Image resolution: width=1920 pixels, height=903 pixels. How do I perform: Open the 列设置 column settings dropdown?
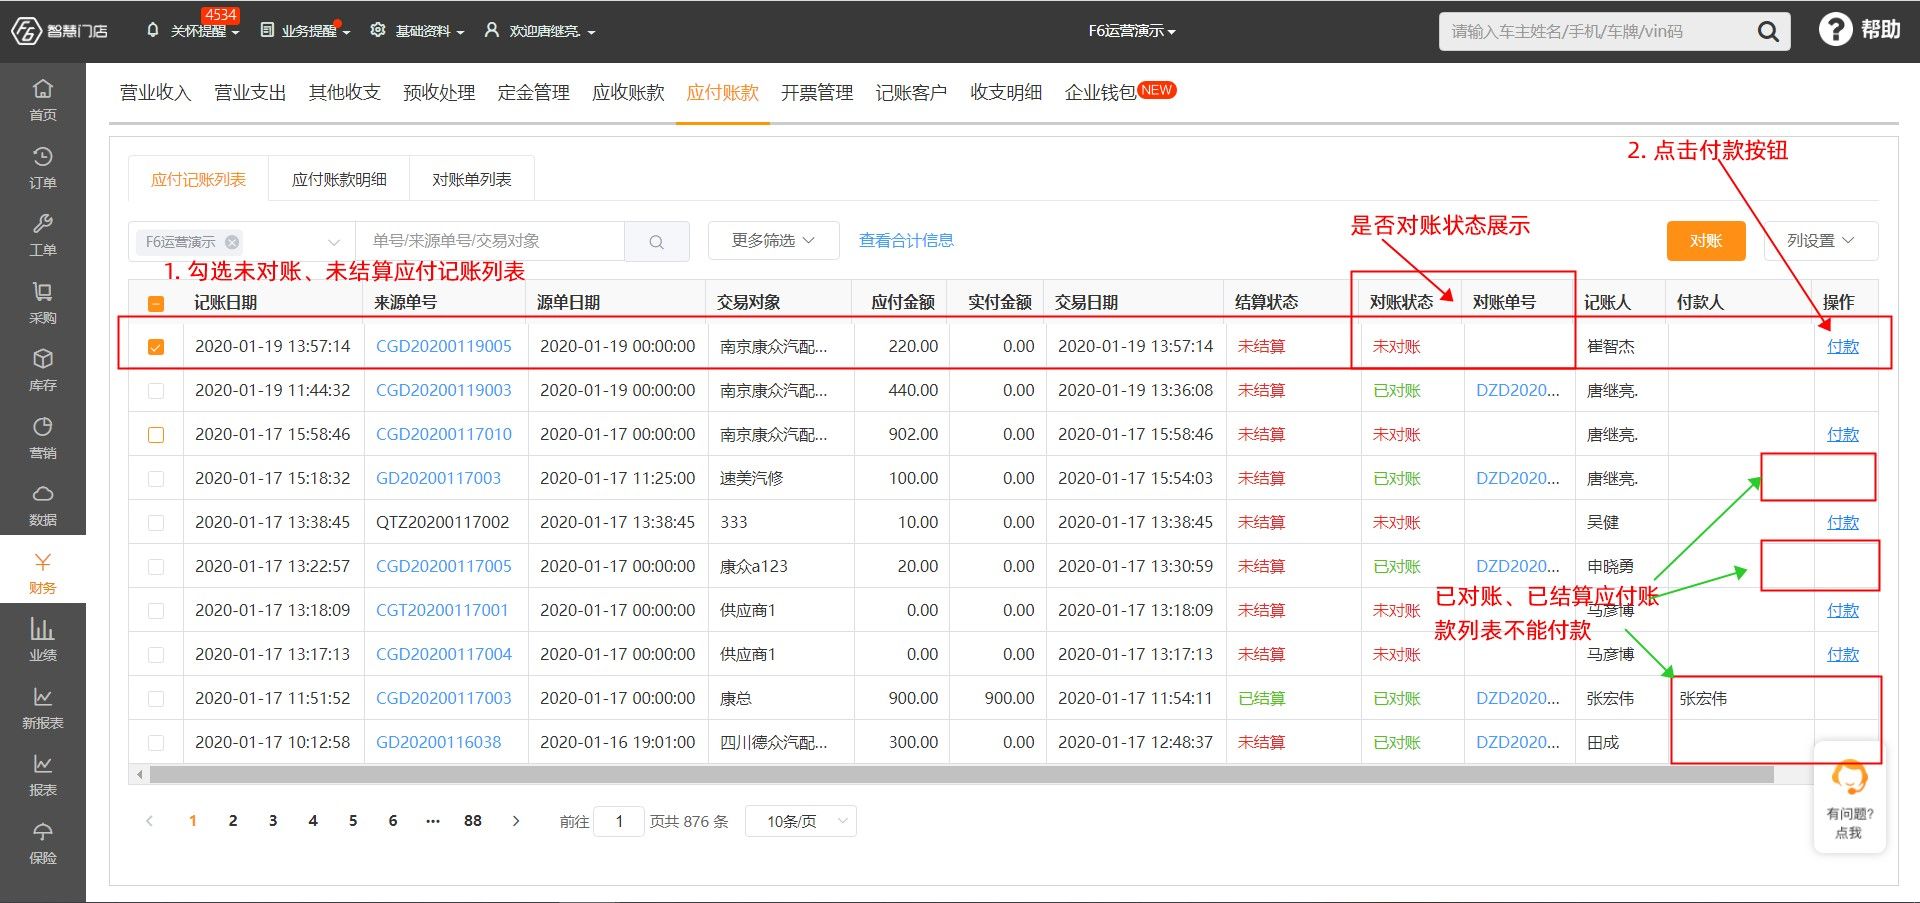coord(1820,241)
